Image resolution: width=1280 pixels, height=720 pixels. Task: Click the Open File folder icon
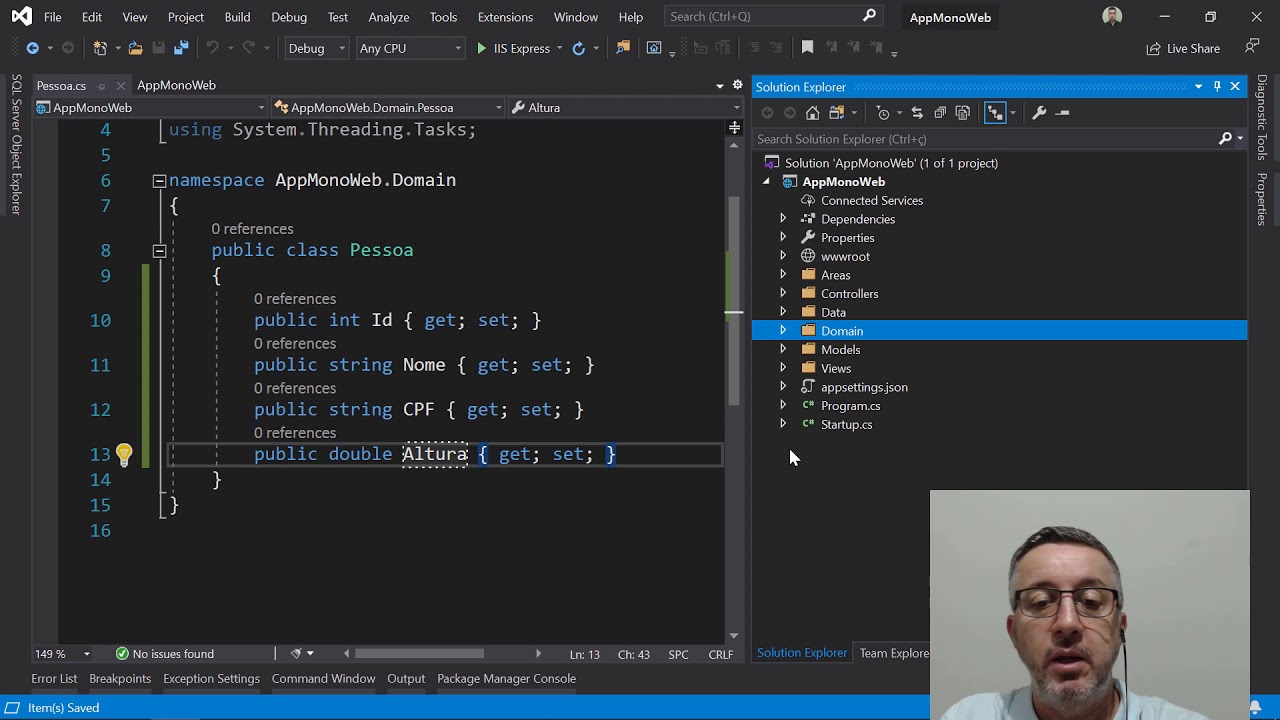(x=135, y=48)
